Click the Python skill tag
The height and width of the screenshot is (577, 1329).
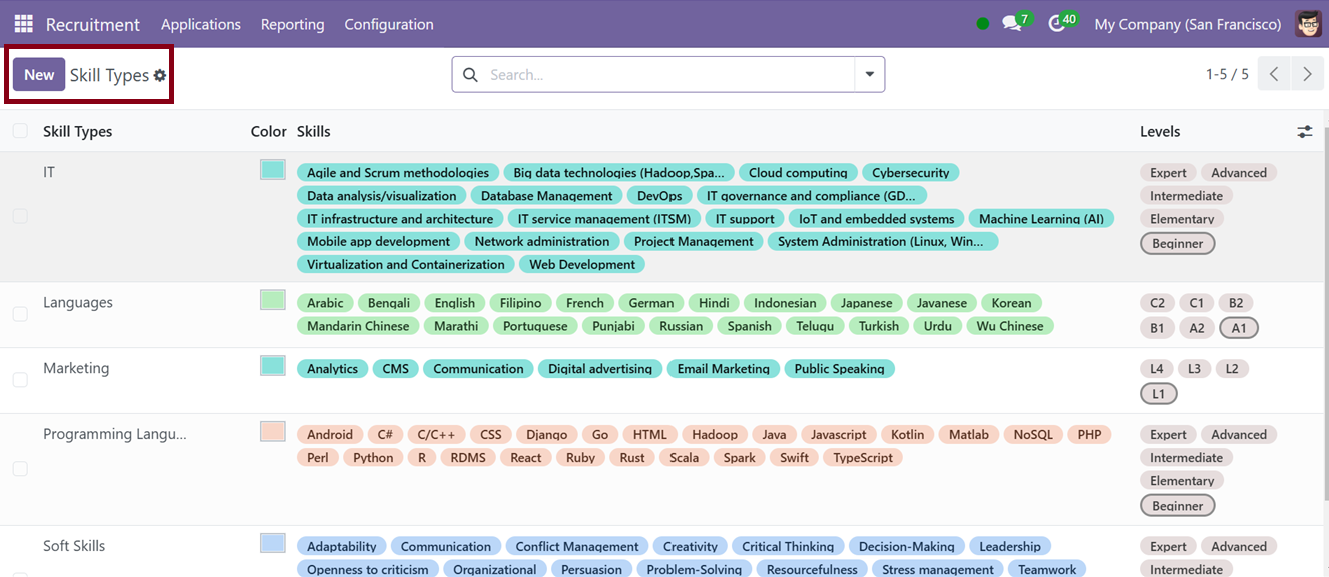[374, 458]
